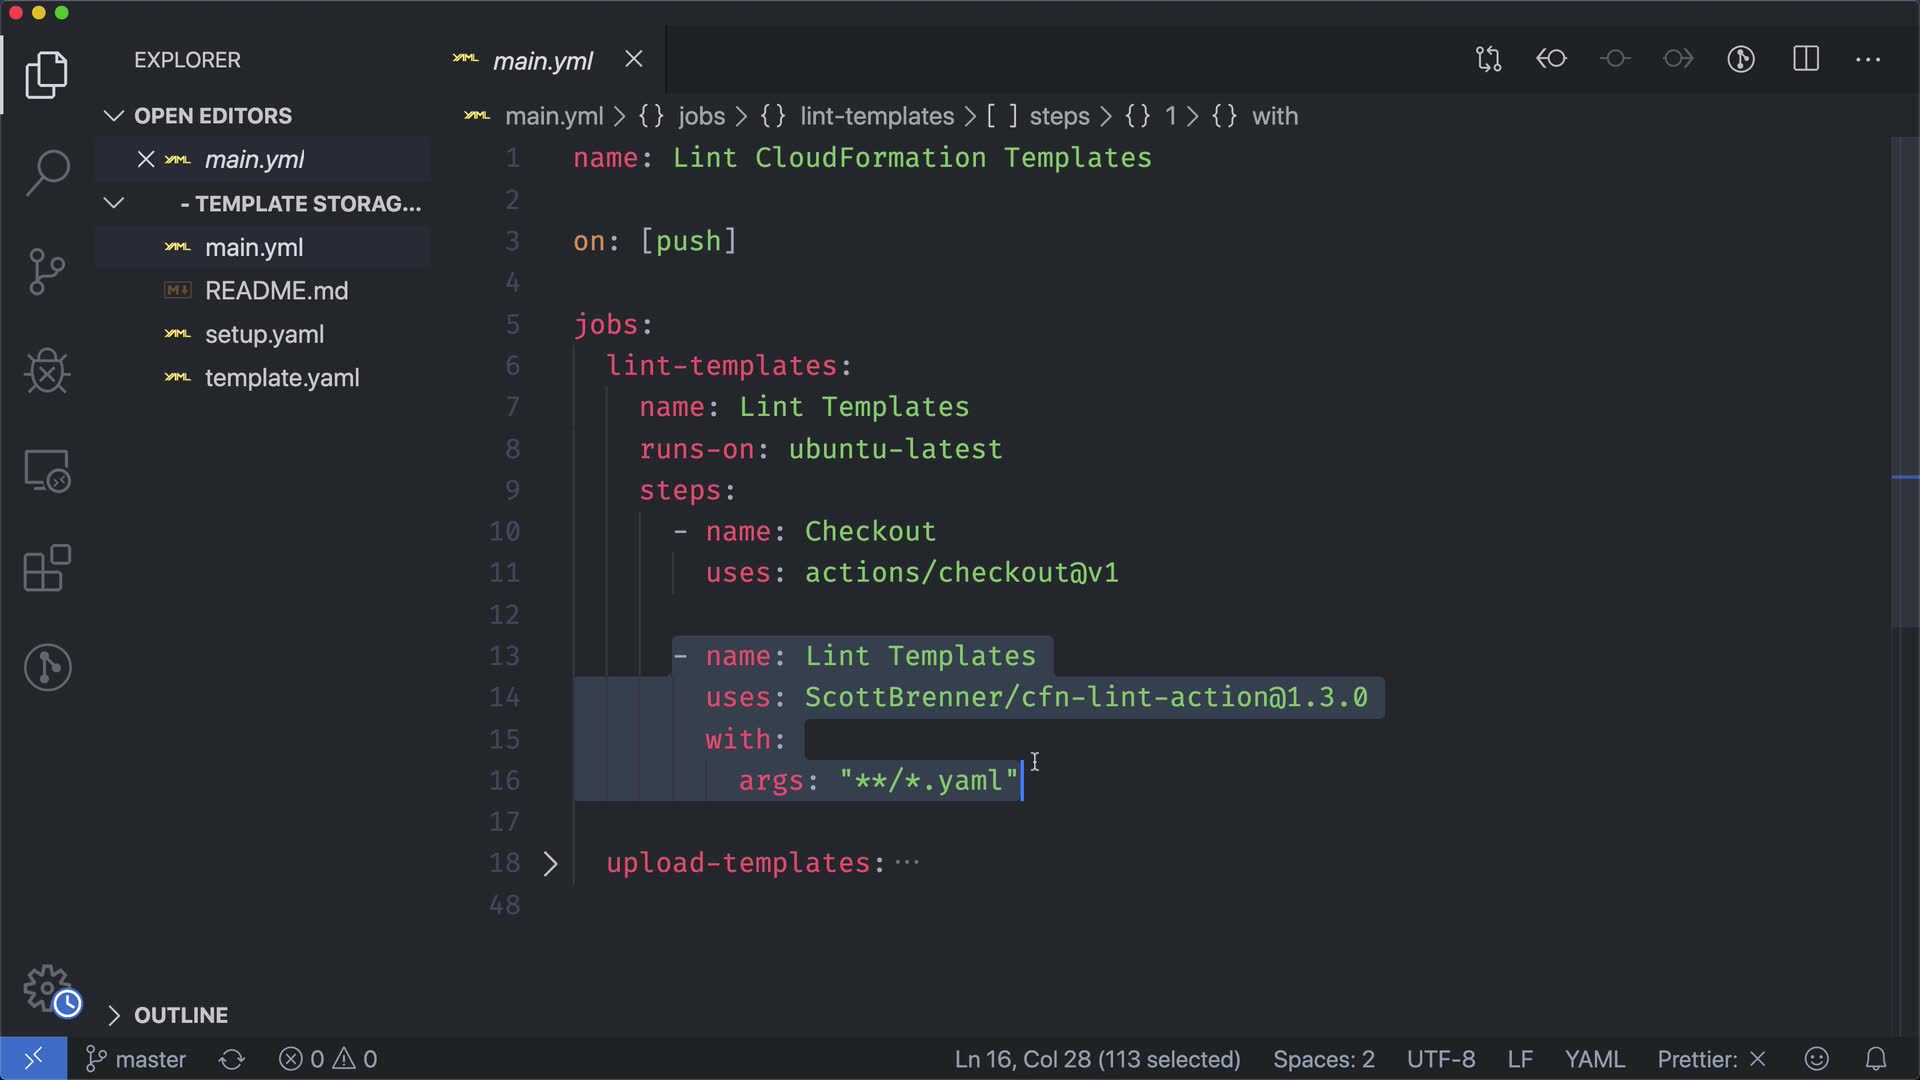Change the YAML language mode
Viewport: 1920px width, 1080px height.
pyautogui.click(x=1594, y=1059)
